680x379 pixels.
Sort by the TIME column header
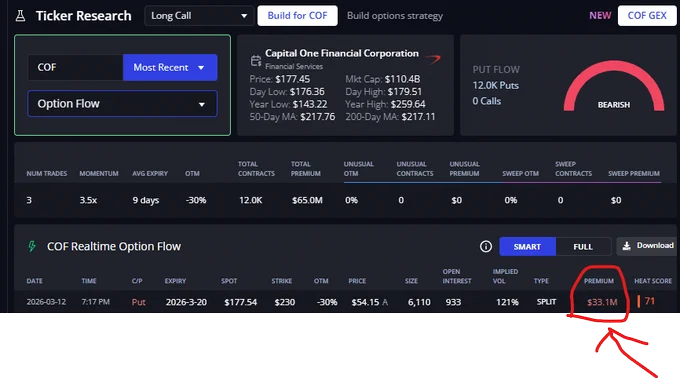point(89,281)
